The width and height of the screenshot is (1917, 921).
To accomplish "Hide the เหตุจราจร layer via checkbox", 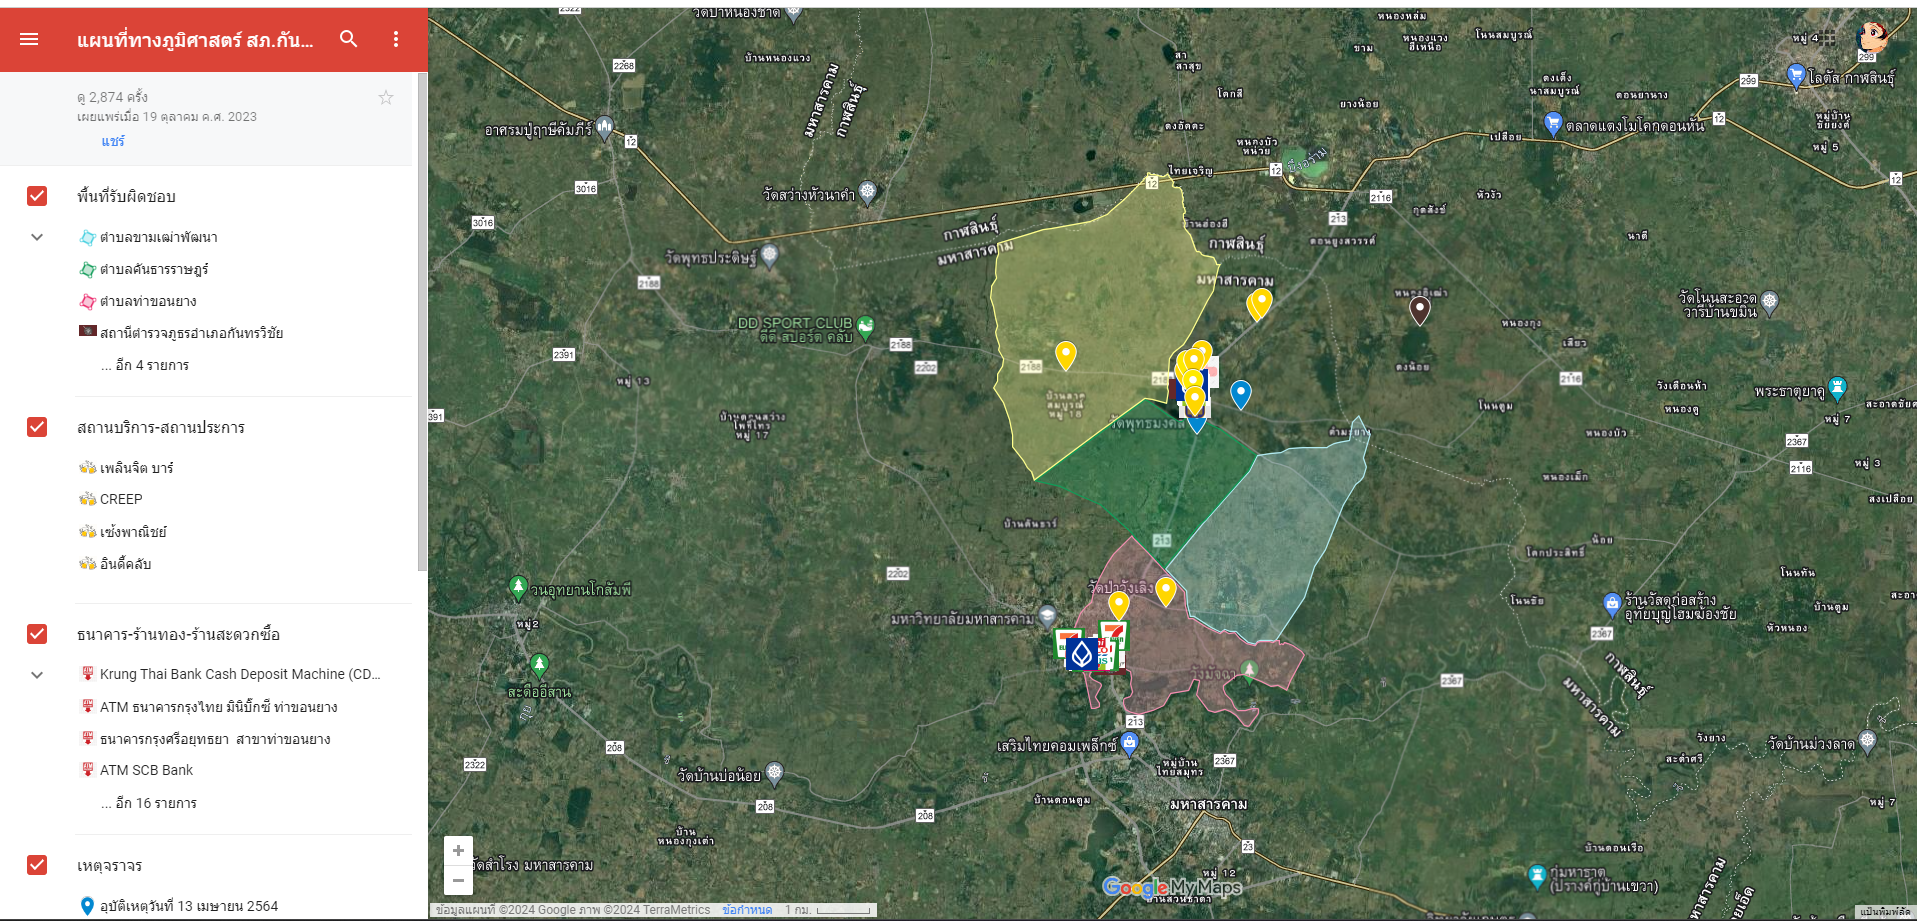I will [x=37, y=865].
